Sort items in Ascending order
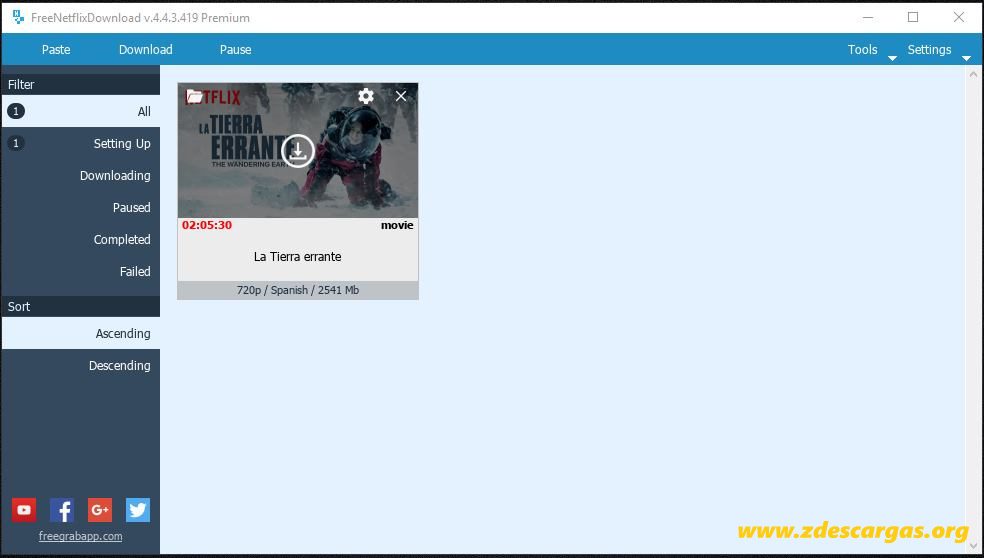Image resolution: width=984 pixels, height=558 pixels. click(x=80, y=333)
